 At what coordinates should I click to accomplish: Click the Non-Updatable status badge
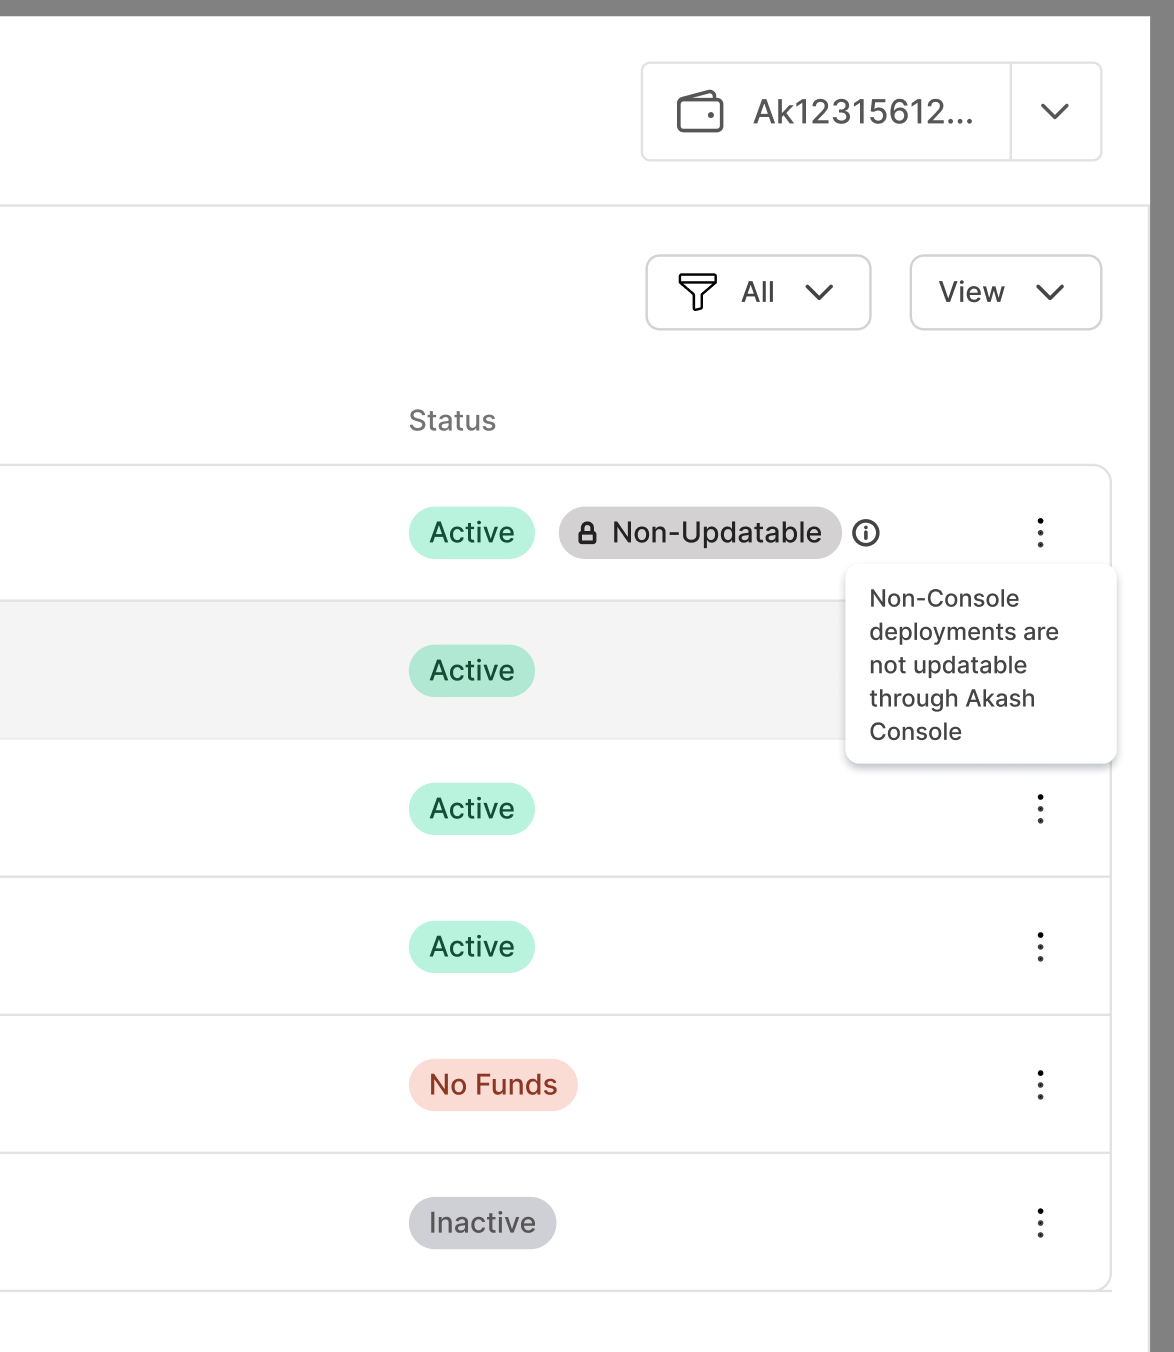(x=699, y=532)
